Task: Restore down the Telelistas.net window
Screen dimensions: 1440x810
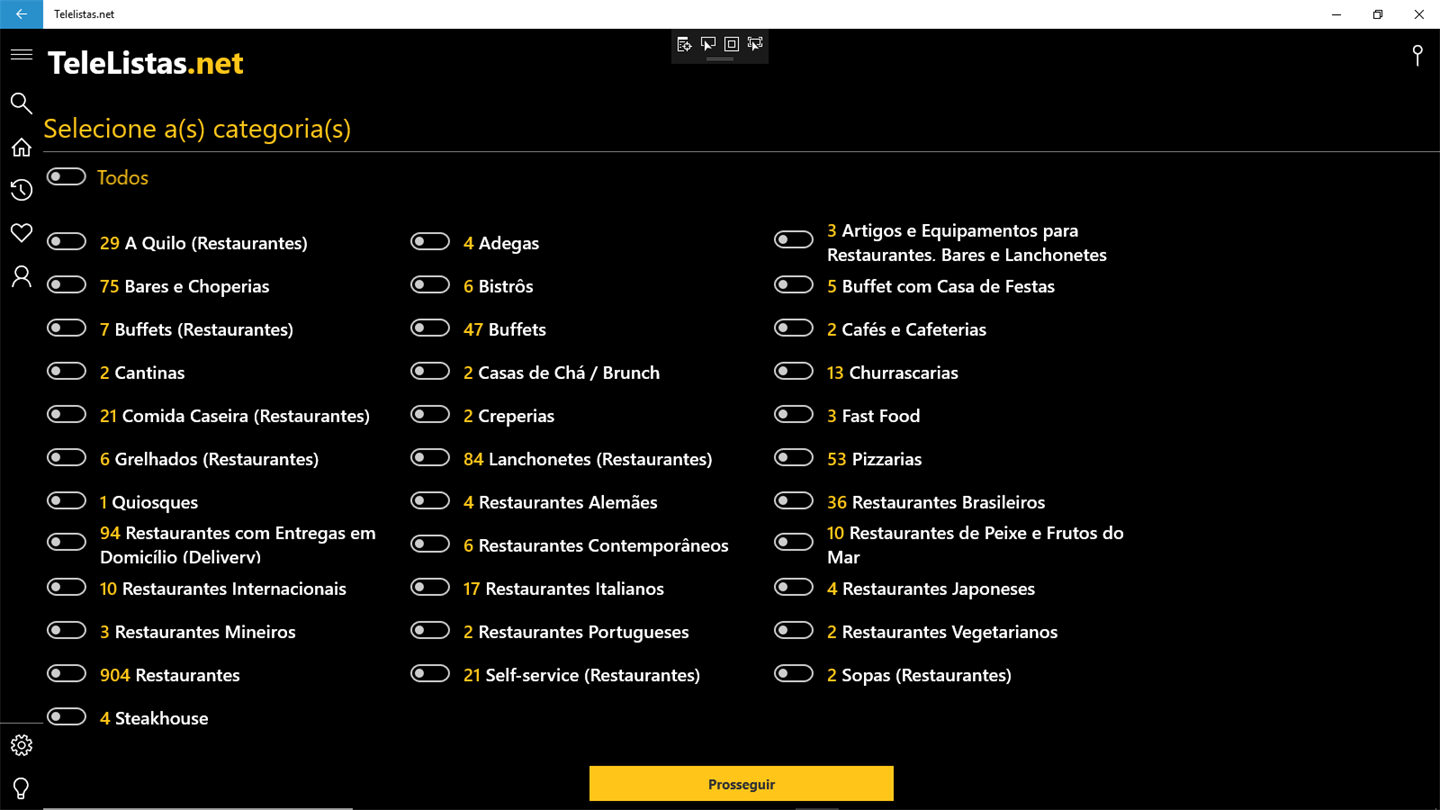Action: [x=1377, y=14]
